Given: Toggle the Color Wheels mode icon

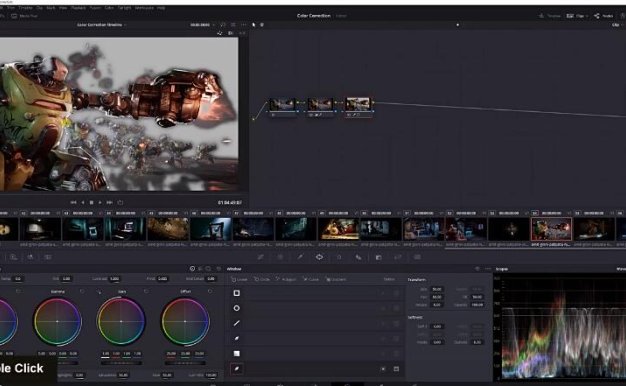Looking at the screenshot, I should (x=192, y=269).
